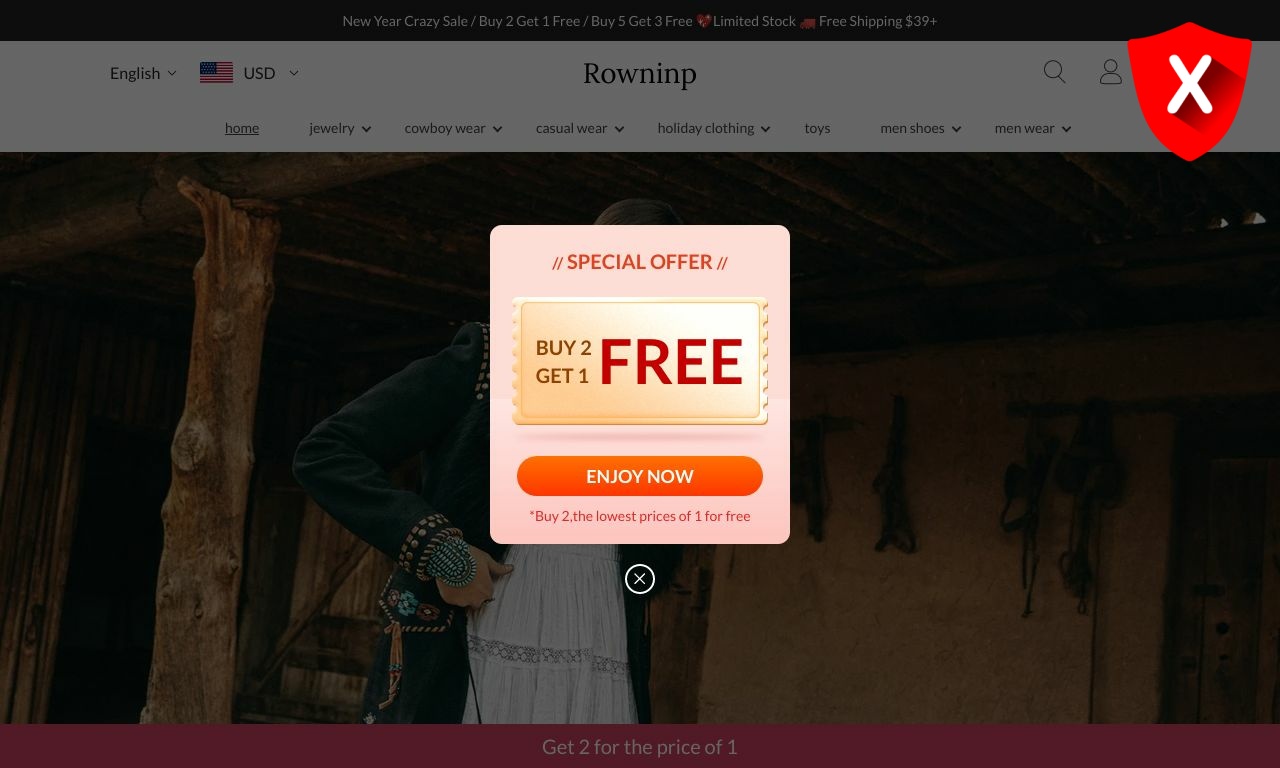Viewport: 1280px width, 768px height.
Task: Expand the men wear submenu arrow
Action: [1066, 129]
